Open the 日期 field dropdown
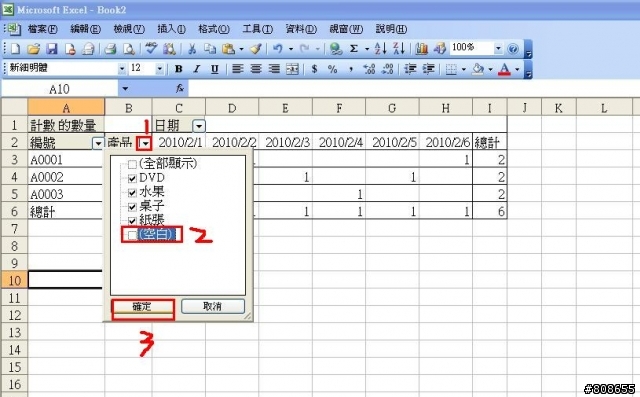Viewport: 640px width, 397px height. pyautogui.click(x=199, y=126)
